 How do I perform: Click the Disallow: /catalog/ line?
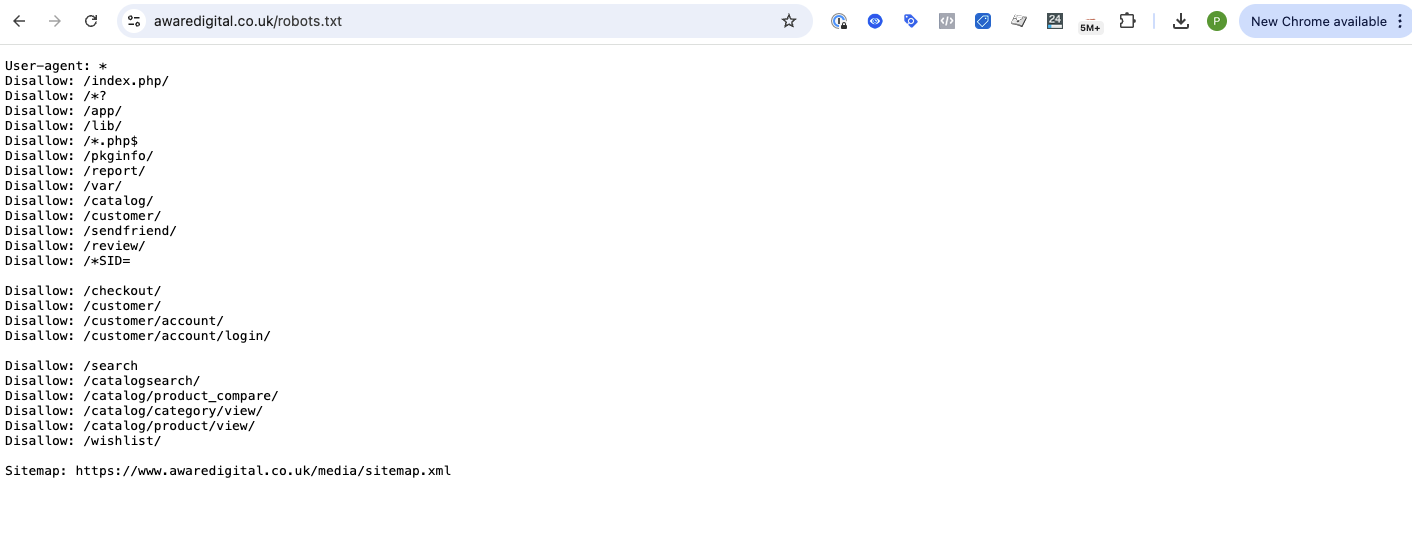[79, 201]
